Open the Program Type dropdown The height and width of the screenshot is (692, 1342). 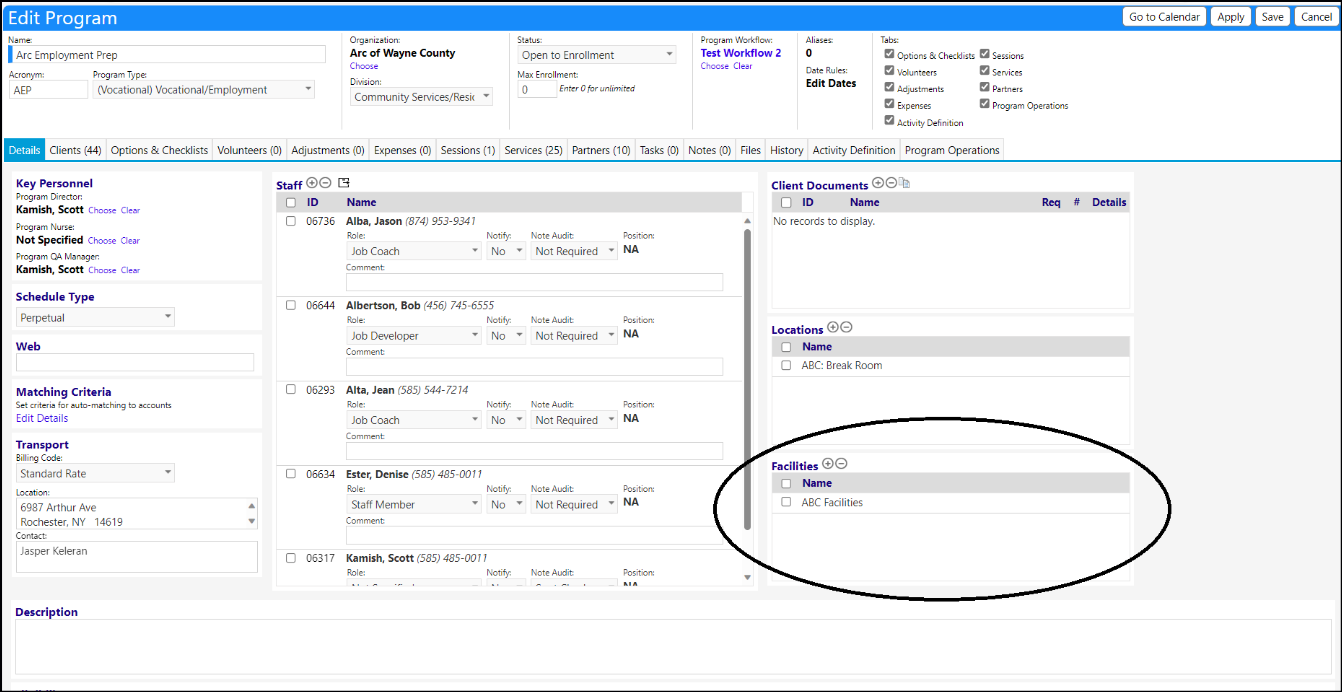204,89
